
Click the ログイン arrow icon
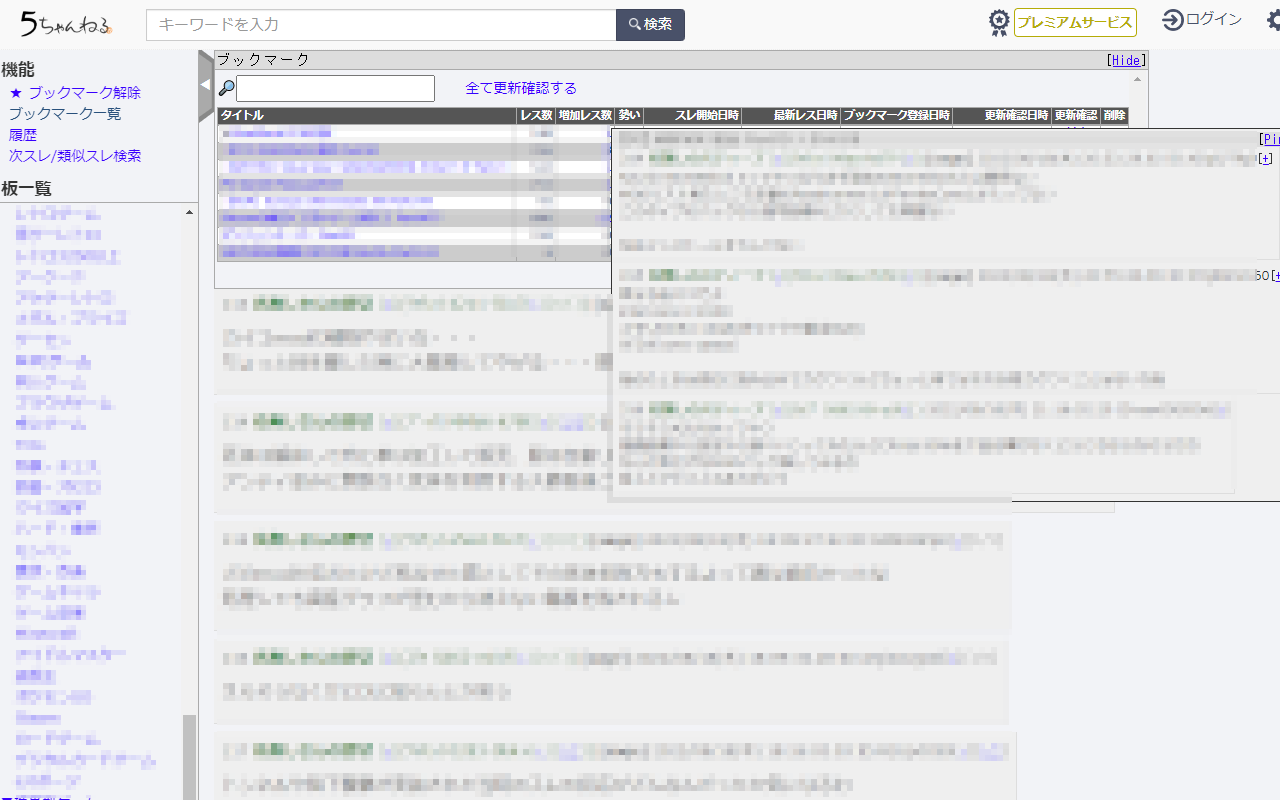coord(1173,20)
